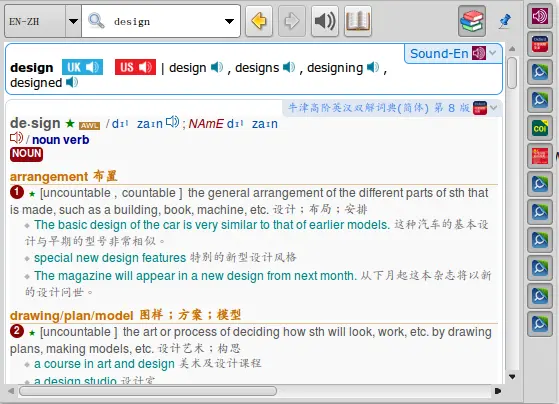Image resolution: width=559 pixels, height=404 pixels.
Task: Click the red NOUN part-of-speech badge
Action: point(26,154)
